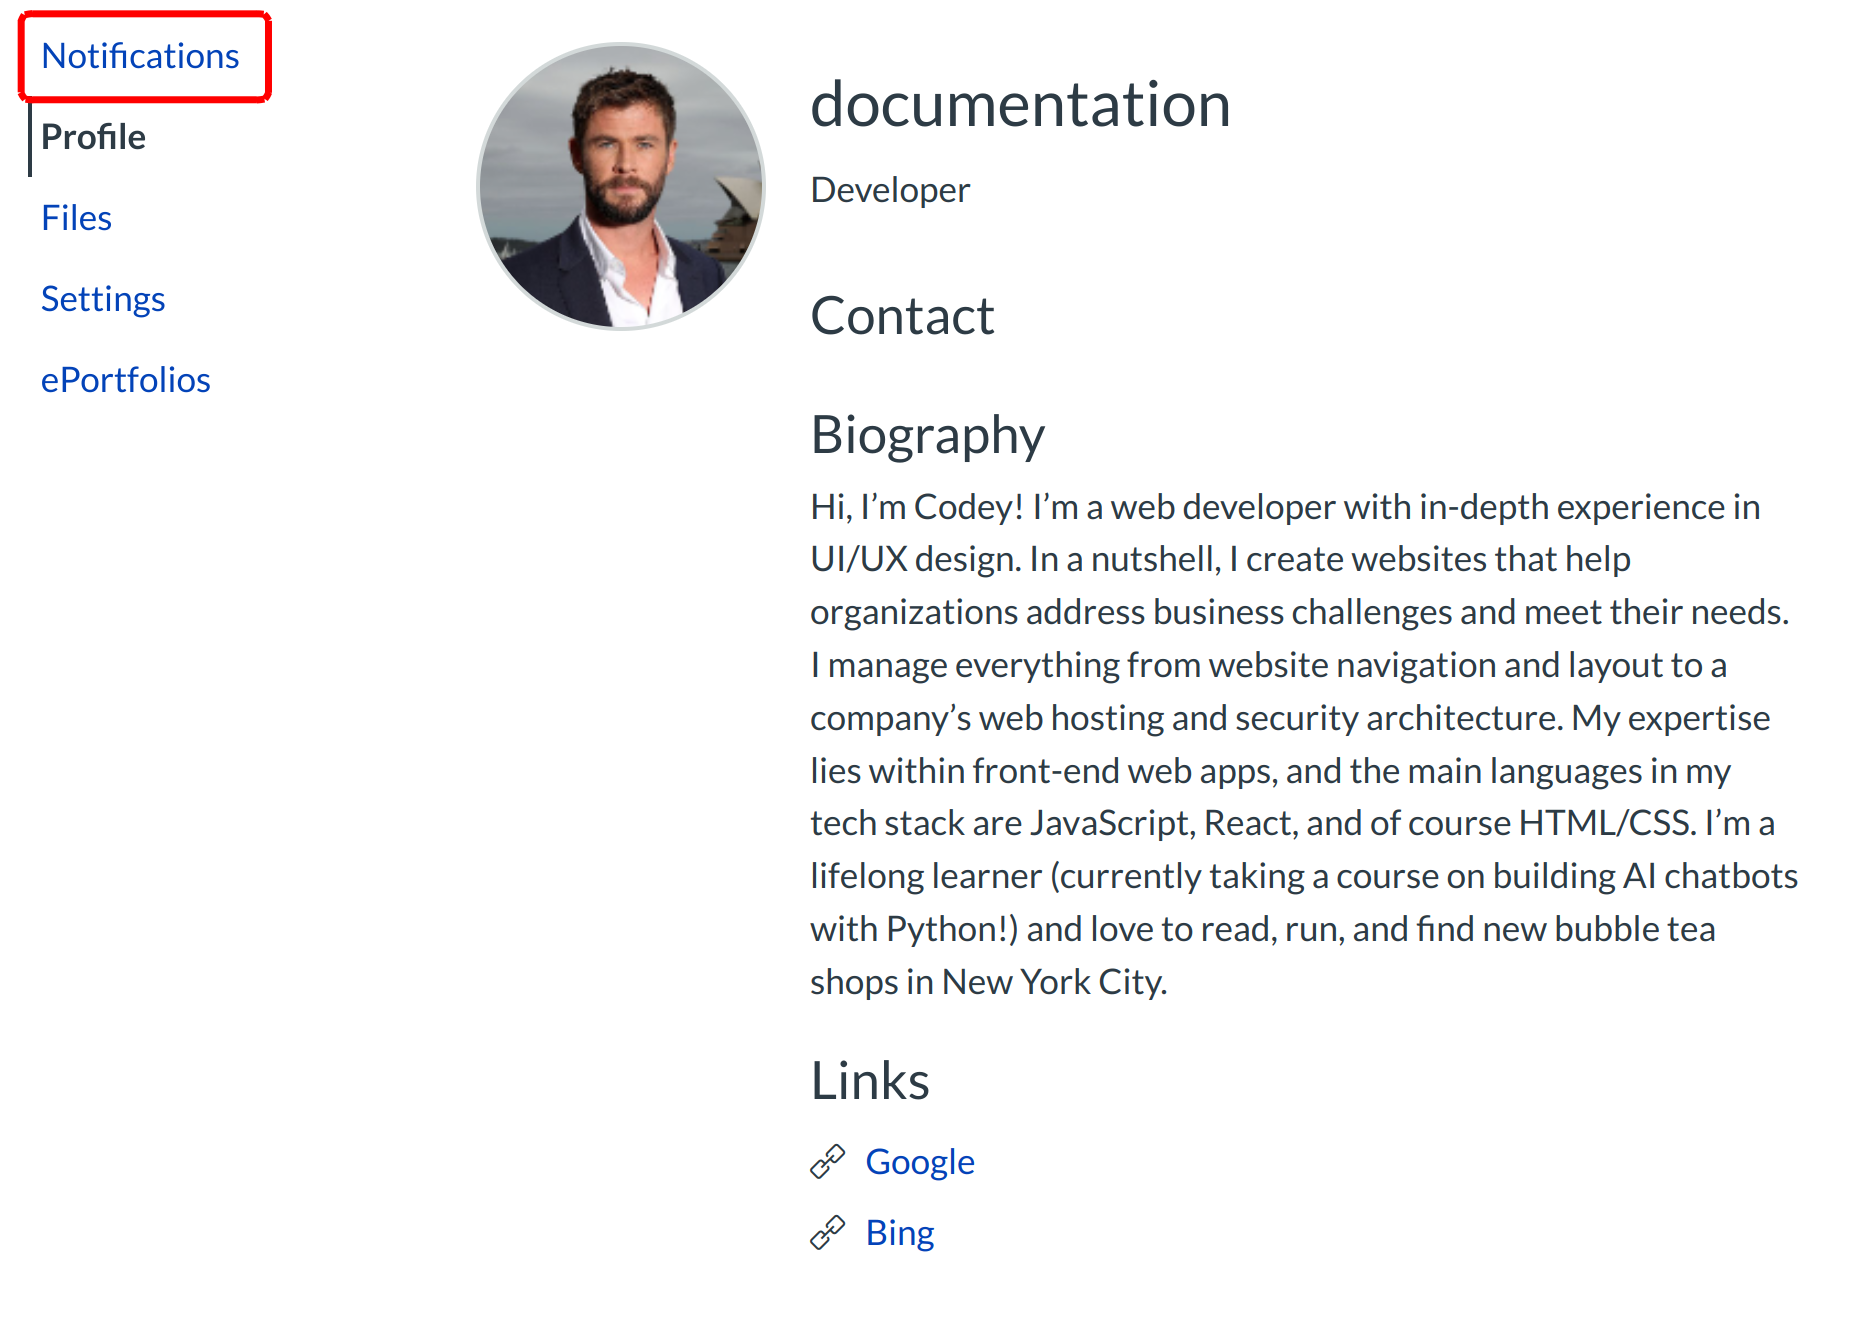Click "New York City" in the biography
The width and height of the screenshot is (1864, 1324).
click(x=1054, y=982)
